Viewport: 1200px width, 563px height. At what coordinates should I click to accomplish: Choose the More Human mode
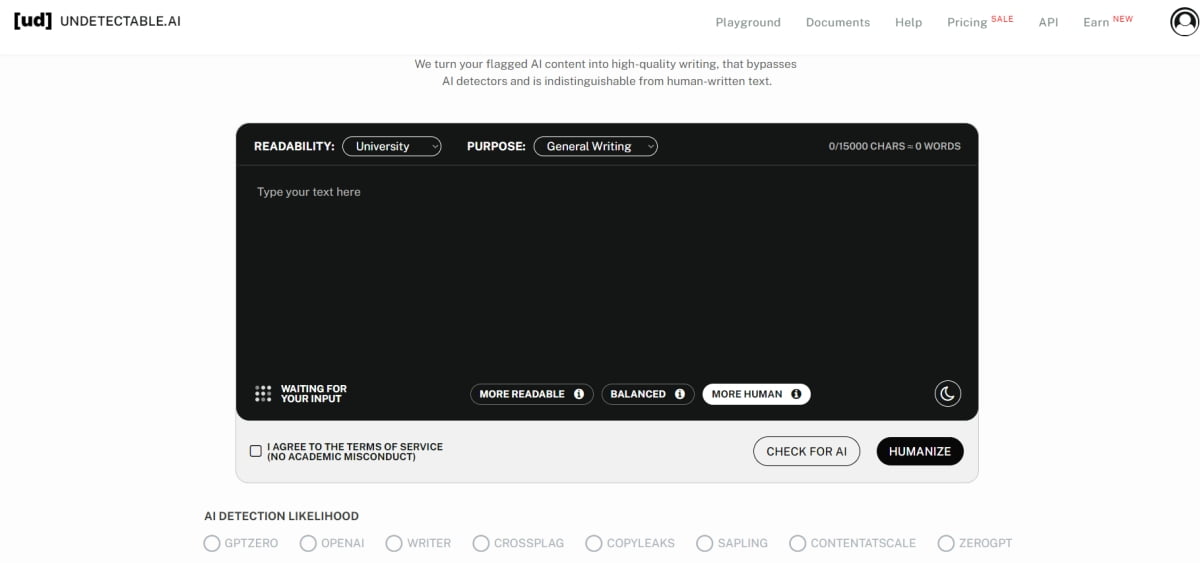pyautogui.click(x=756, y=394)
